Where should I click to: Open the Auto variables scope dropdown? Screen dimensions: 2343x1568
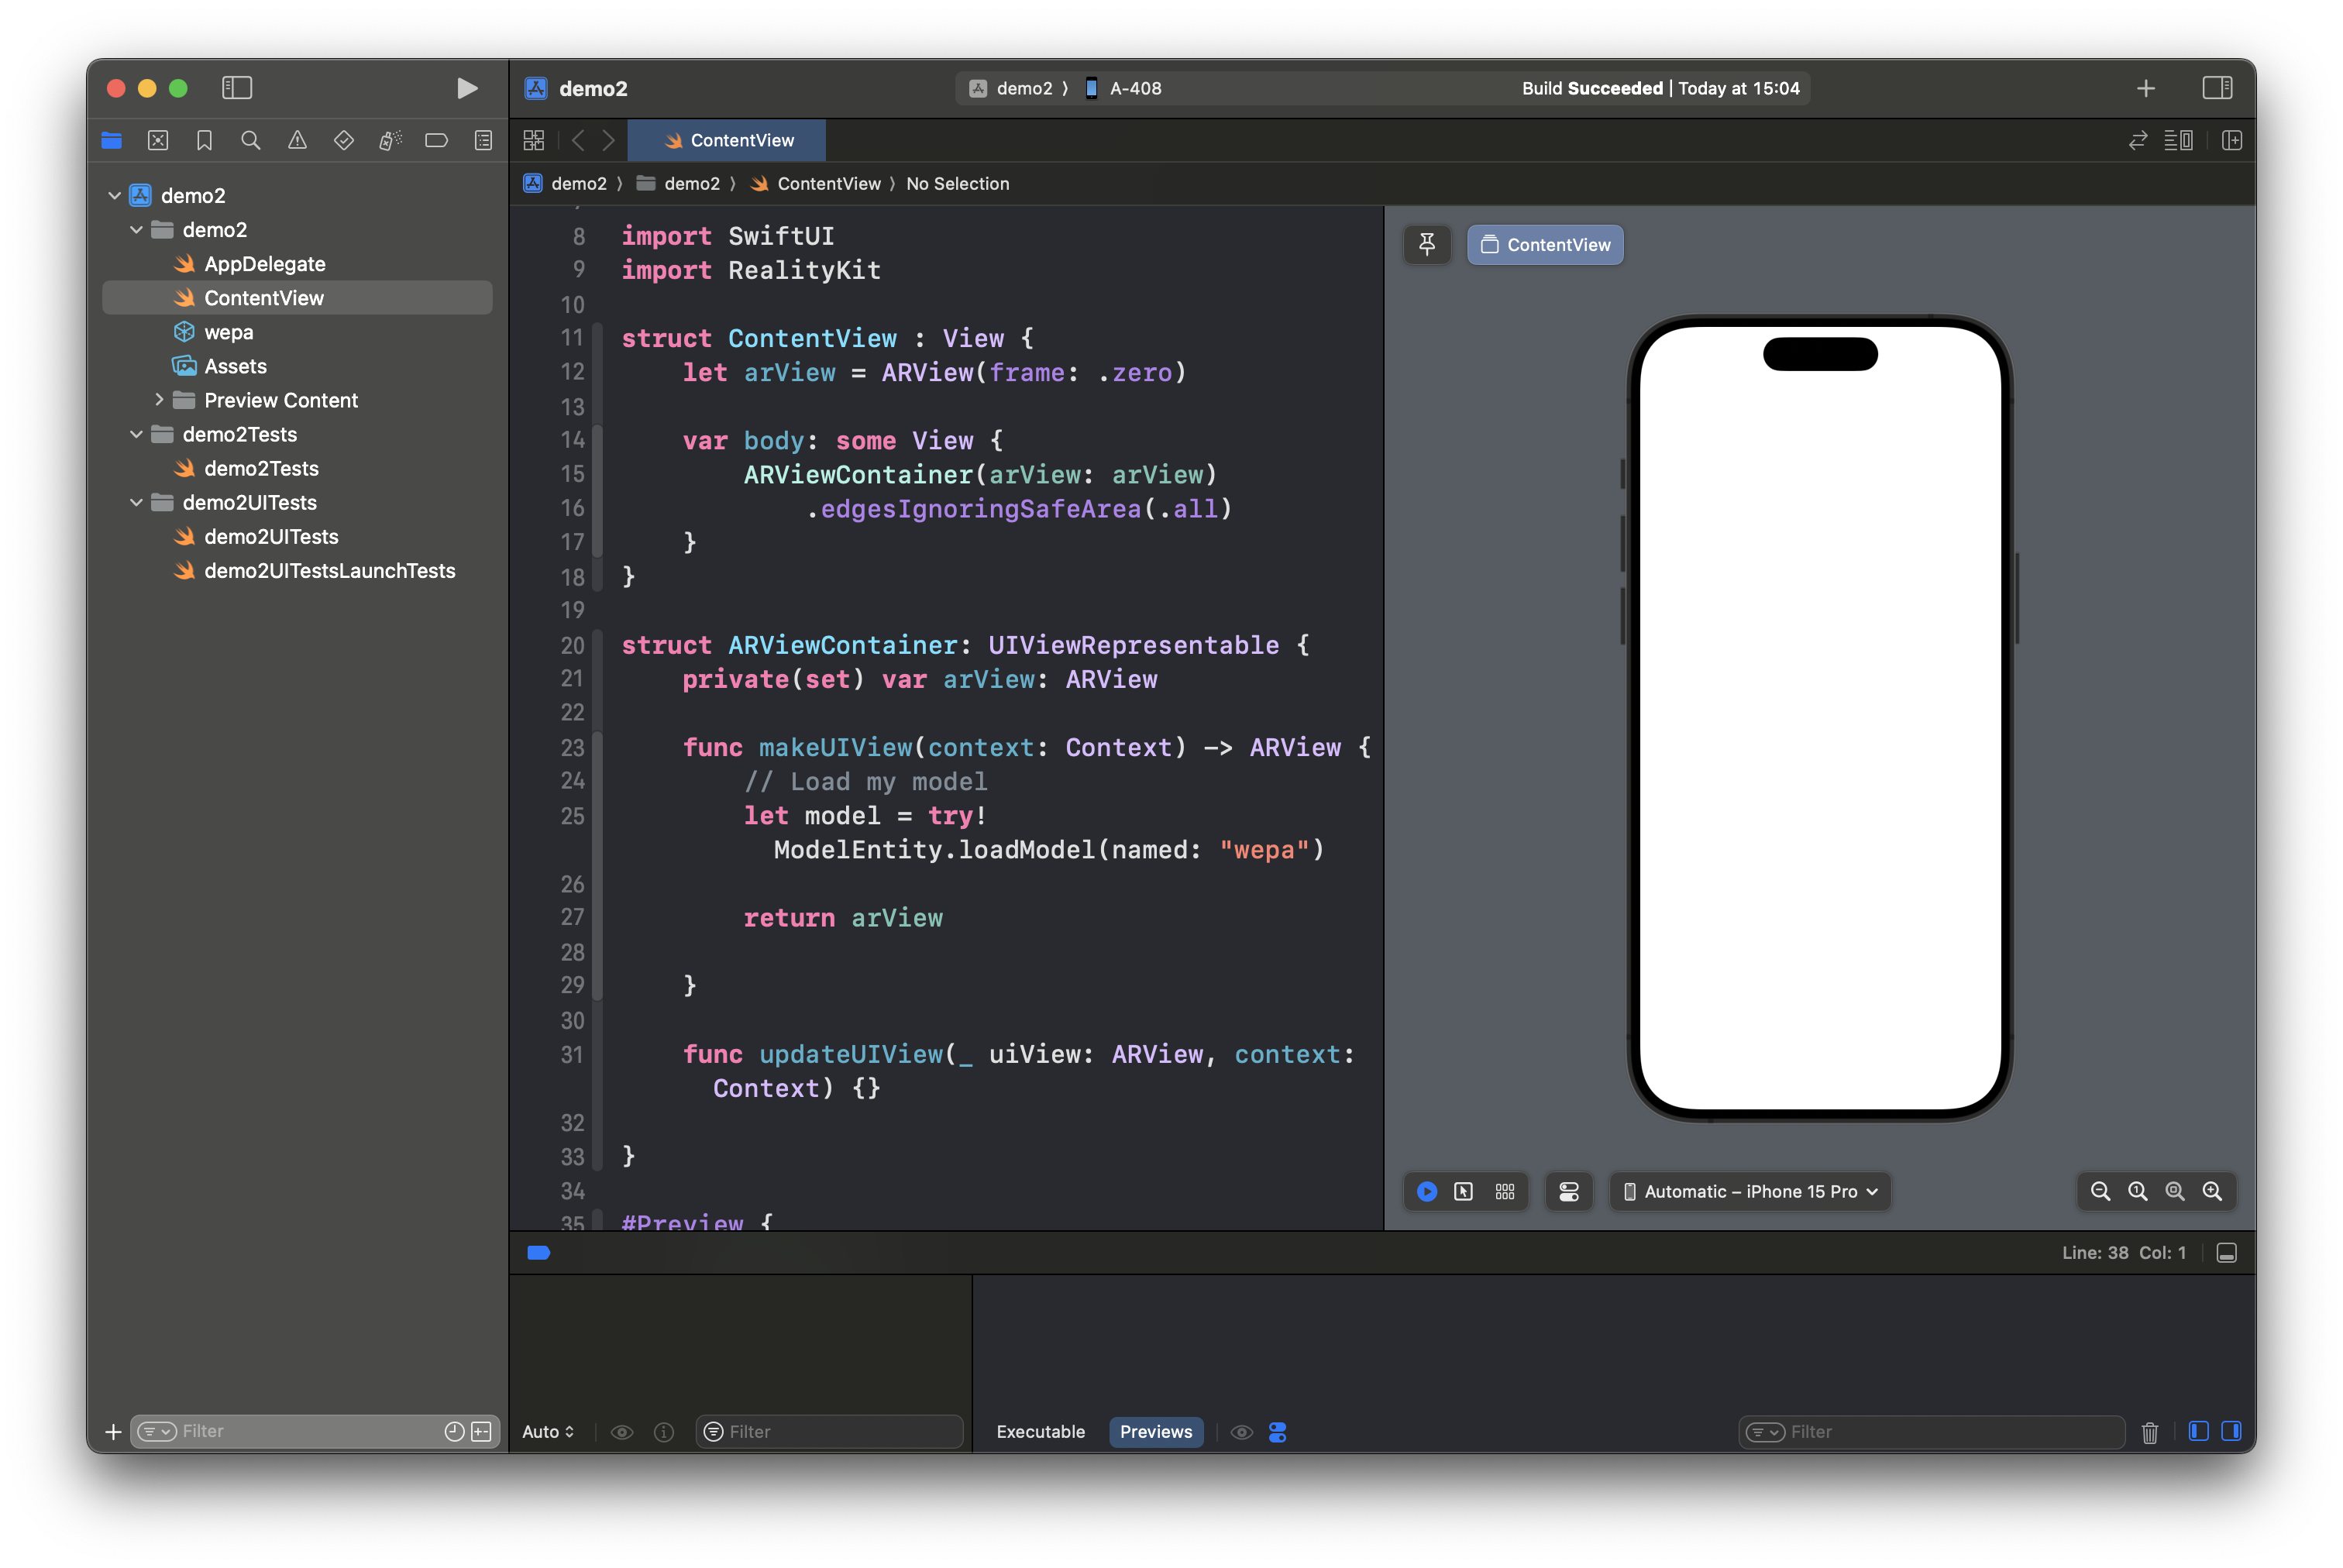(548, 1432)
